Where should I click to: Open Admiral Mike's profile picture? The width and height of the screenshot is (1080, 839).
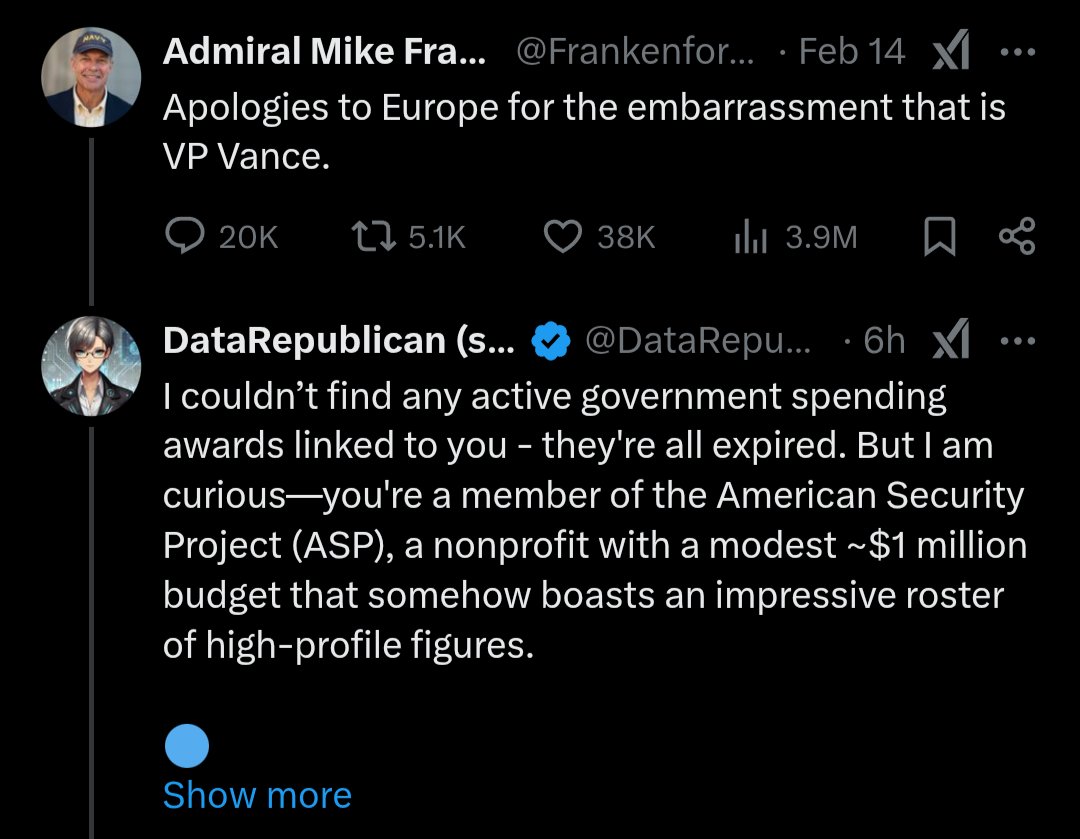91,77
